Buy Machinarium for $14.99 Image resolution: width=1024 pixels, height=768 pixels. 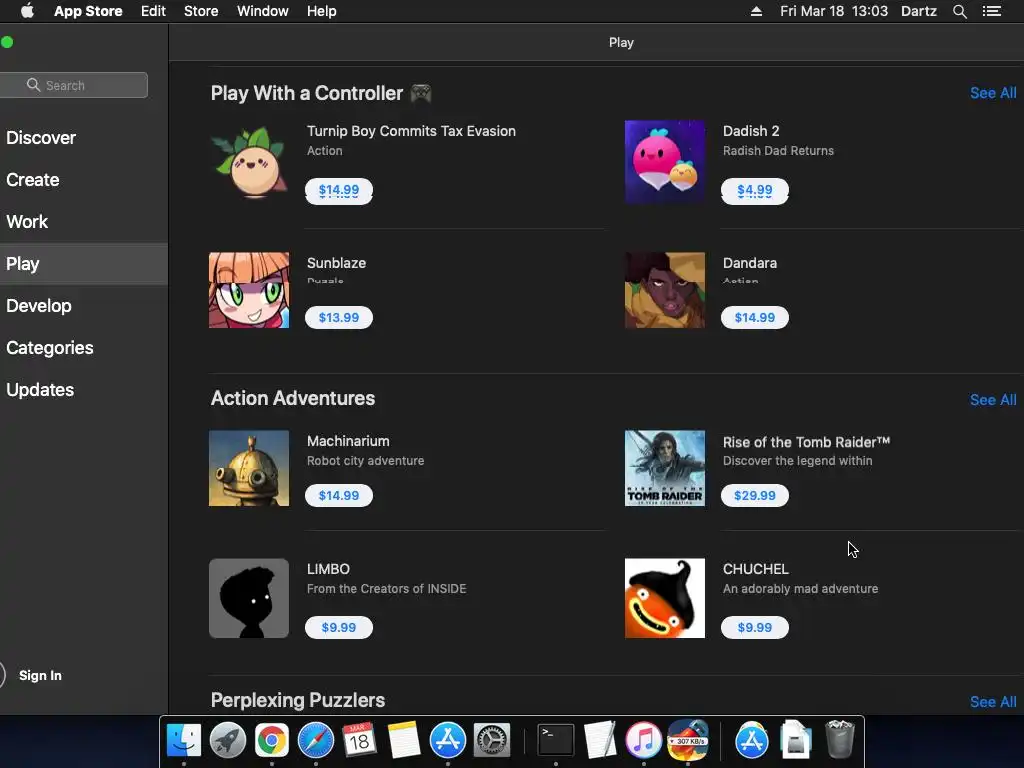[x=339, y=495]
